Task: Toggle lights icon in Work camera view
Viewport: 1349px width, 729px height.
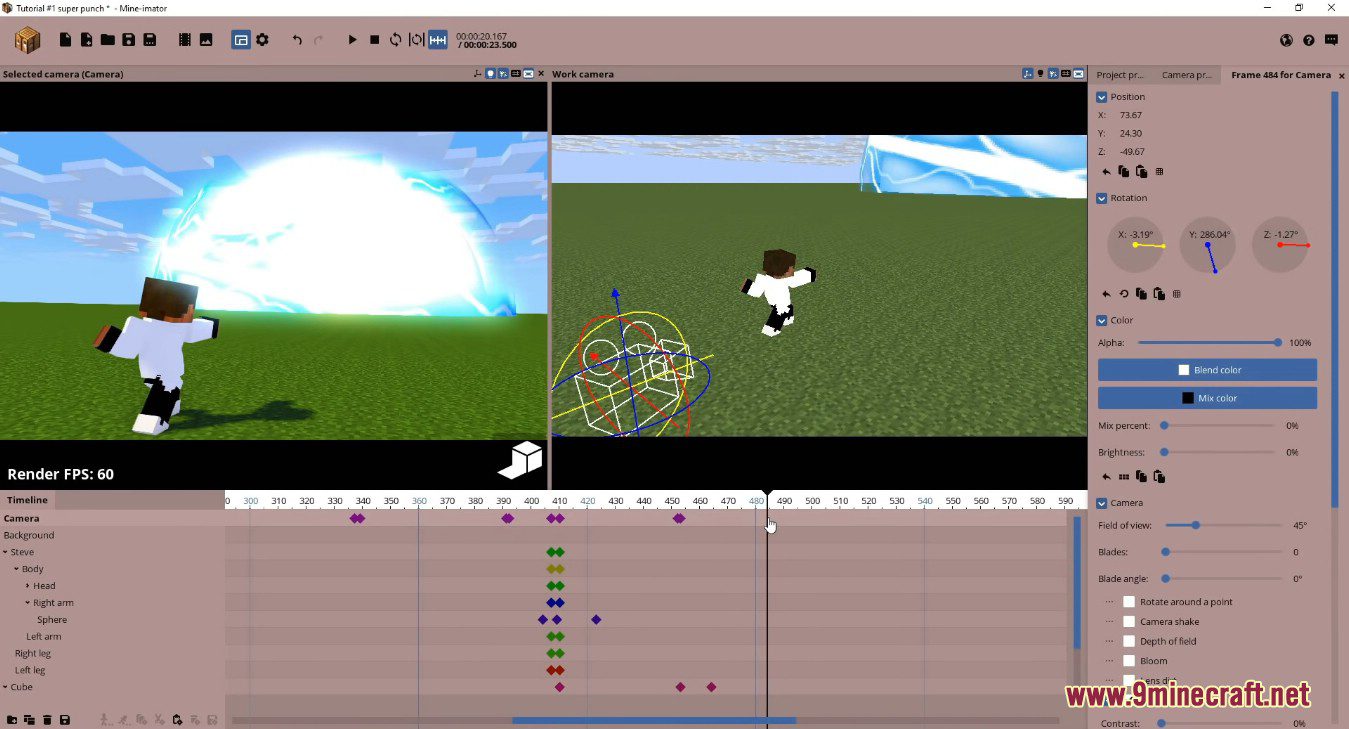Action: [1040, 74]
